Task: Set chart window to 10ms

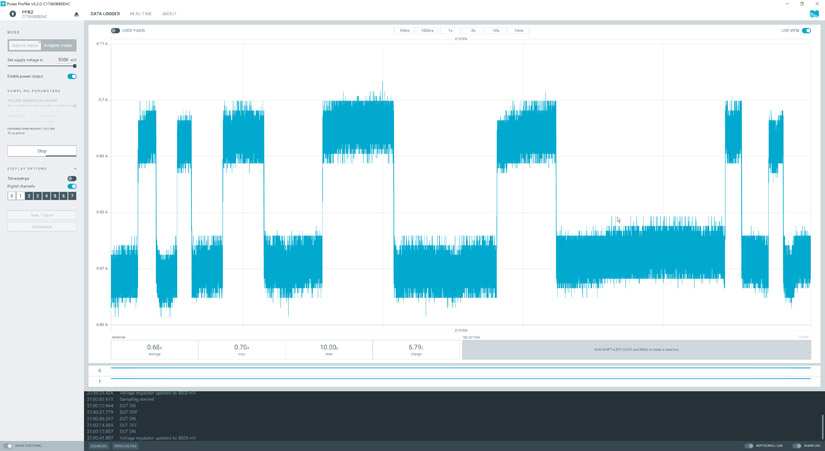Action: tap(405, 31)
